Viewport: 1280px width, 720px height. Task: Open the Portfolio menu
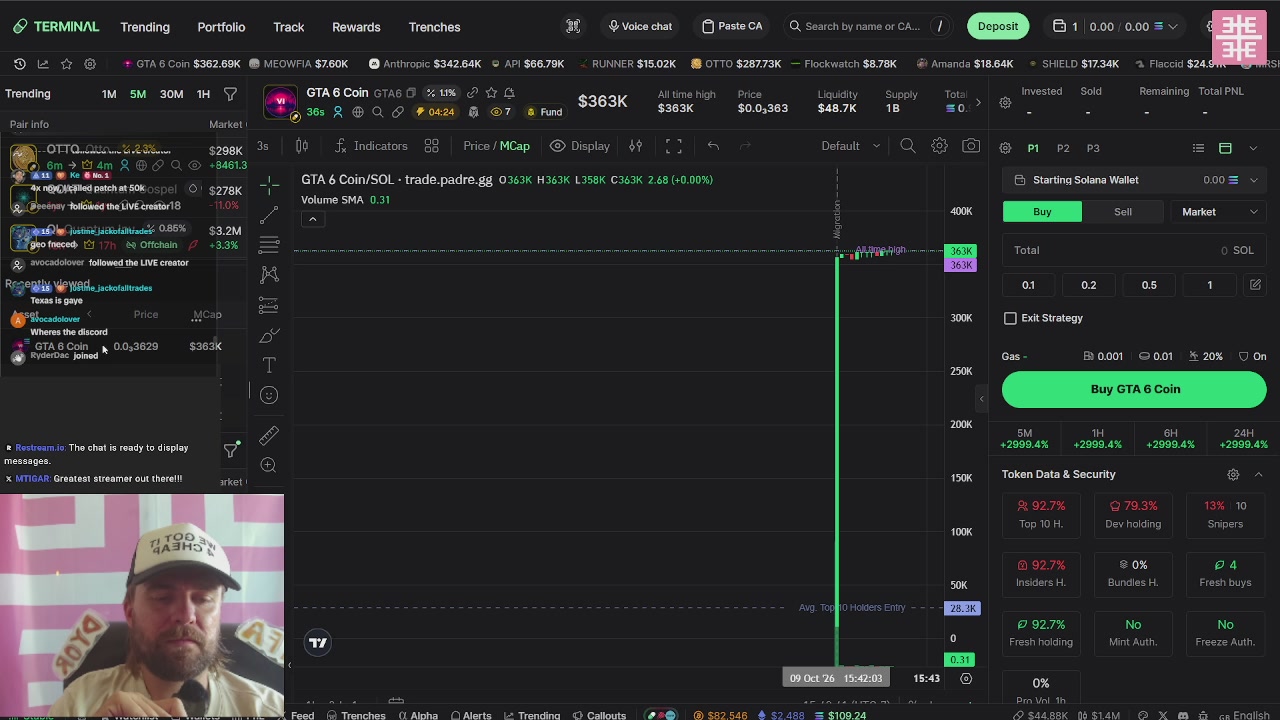[221, 27]
